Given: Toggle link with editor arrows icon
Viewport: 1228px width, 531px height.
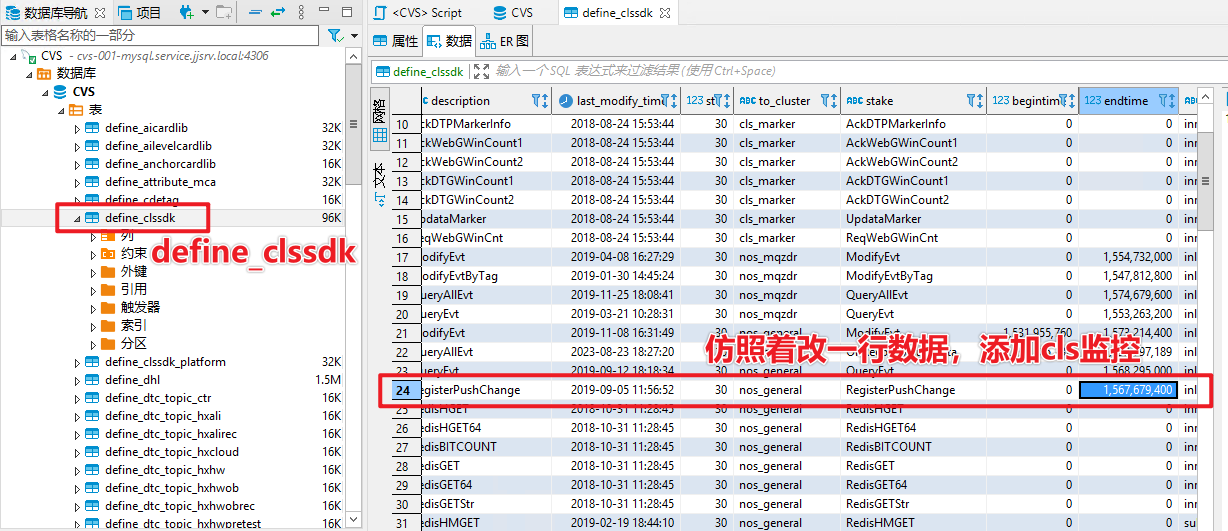Looking at the screenshot, I should [x=278, y=12].
